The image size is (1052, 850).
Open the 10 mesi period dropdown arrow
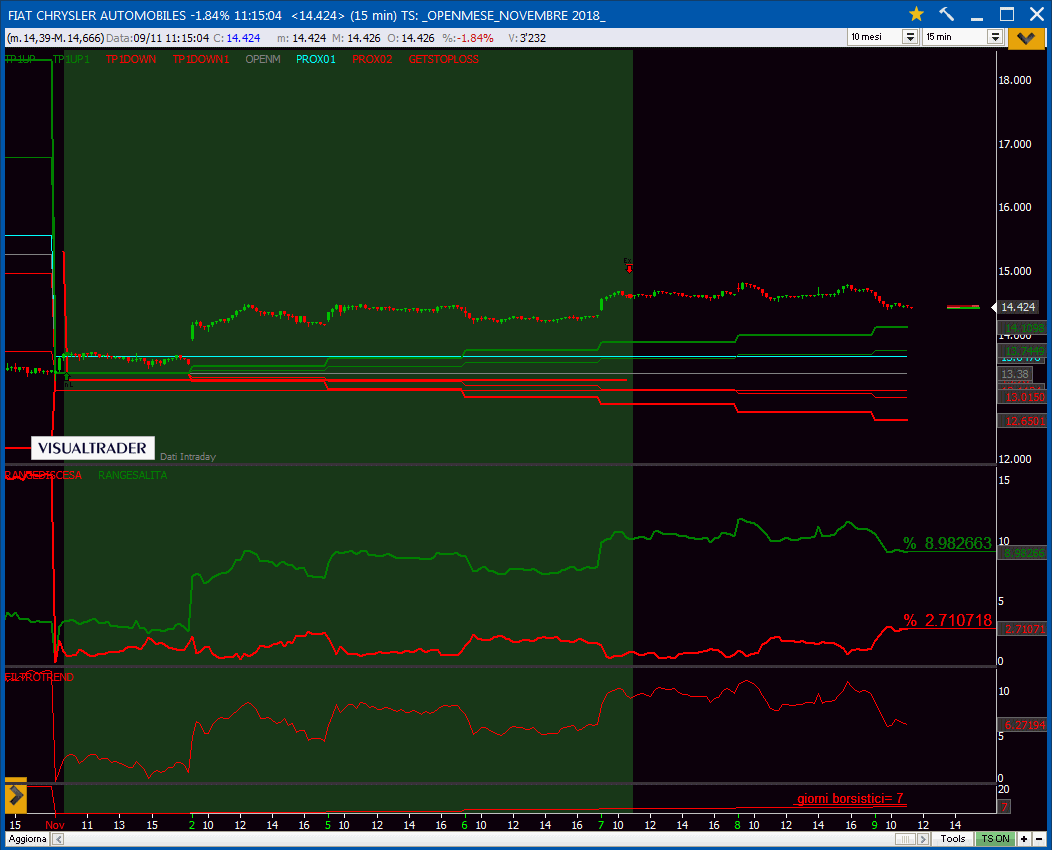coord(910,37)
